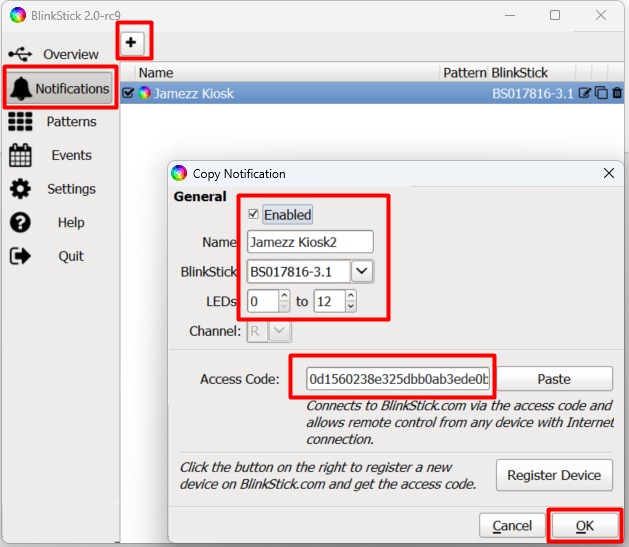Click the BlinkStick combo box text BS017816-3.1

click(298, 272)
